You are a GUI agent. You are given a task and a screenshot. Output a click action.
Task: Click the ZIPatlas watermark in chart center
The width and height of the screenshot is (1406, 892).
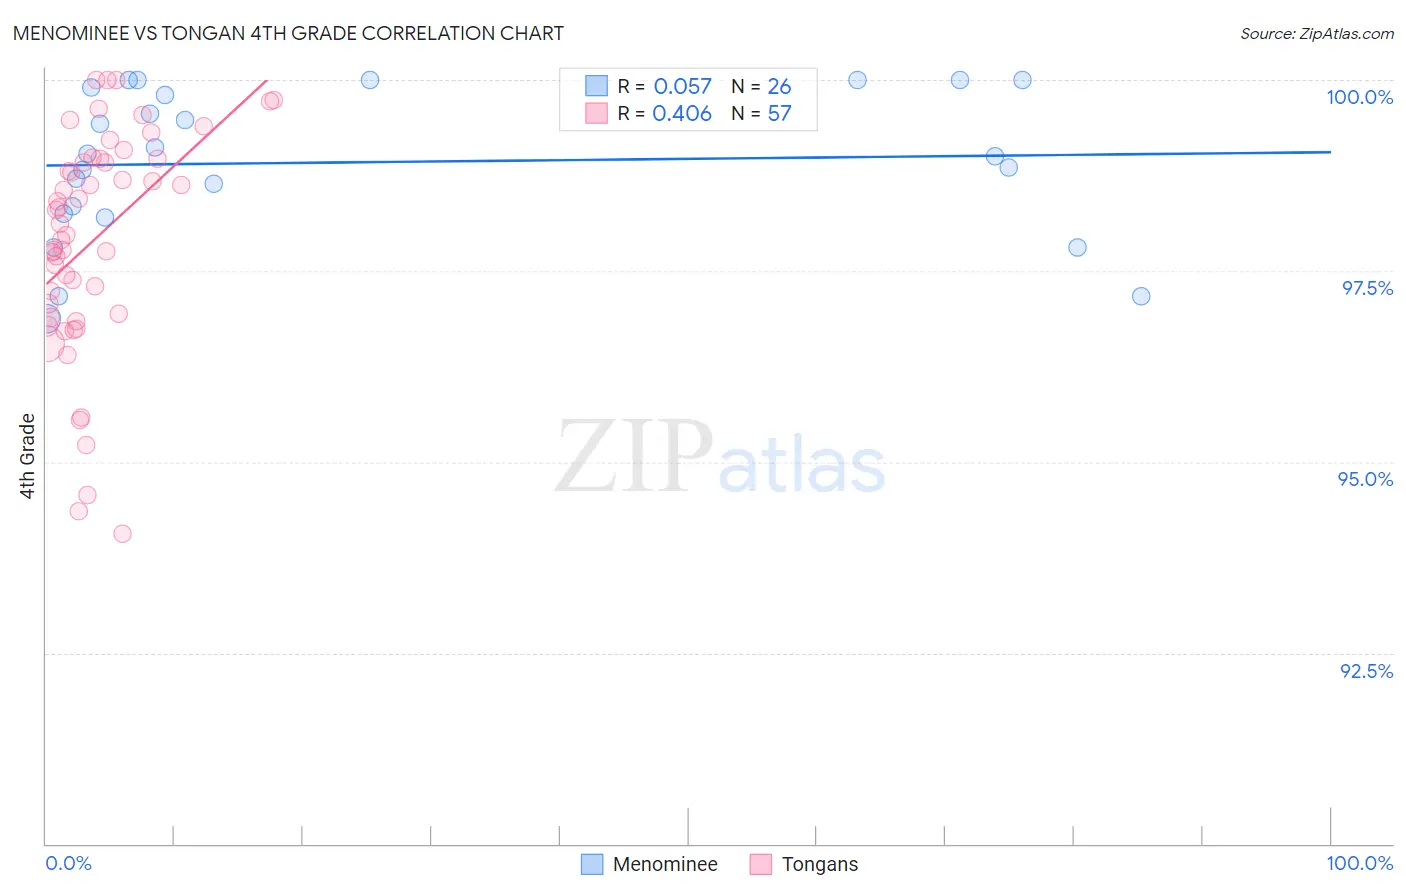720,458
